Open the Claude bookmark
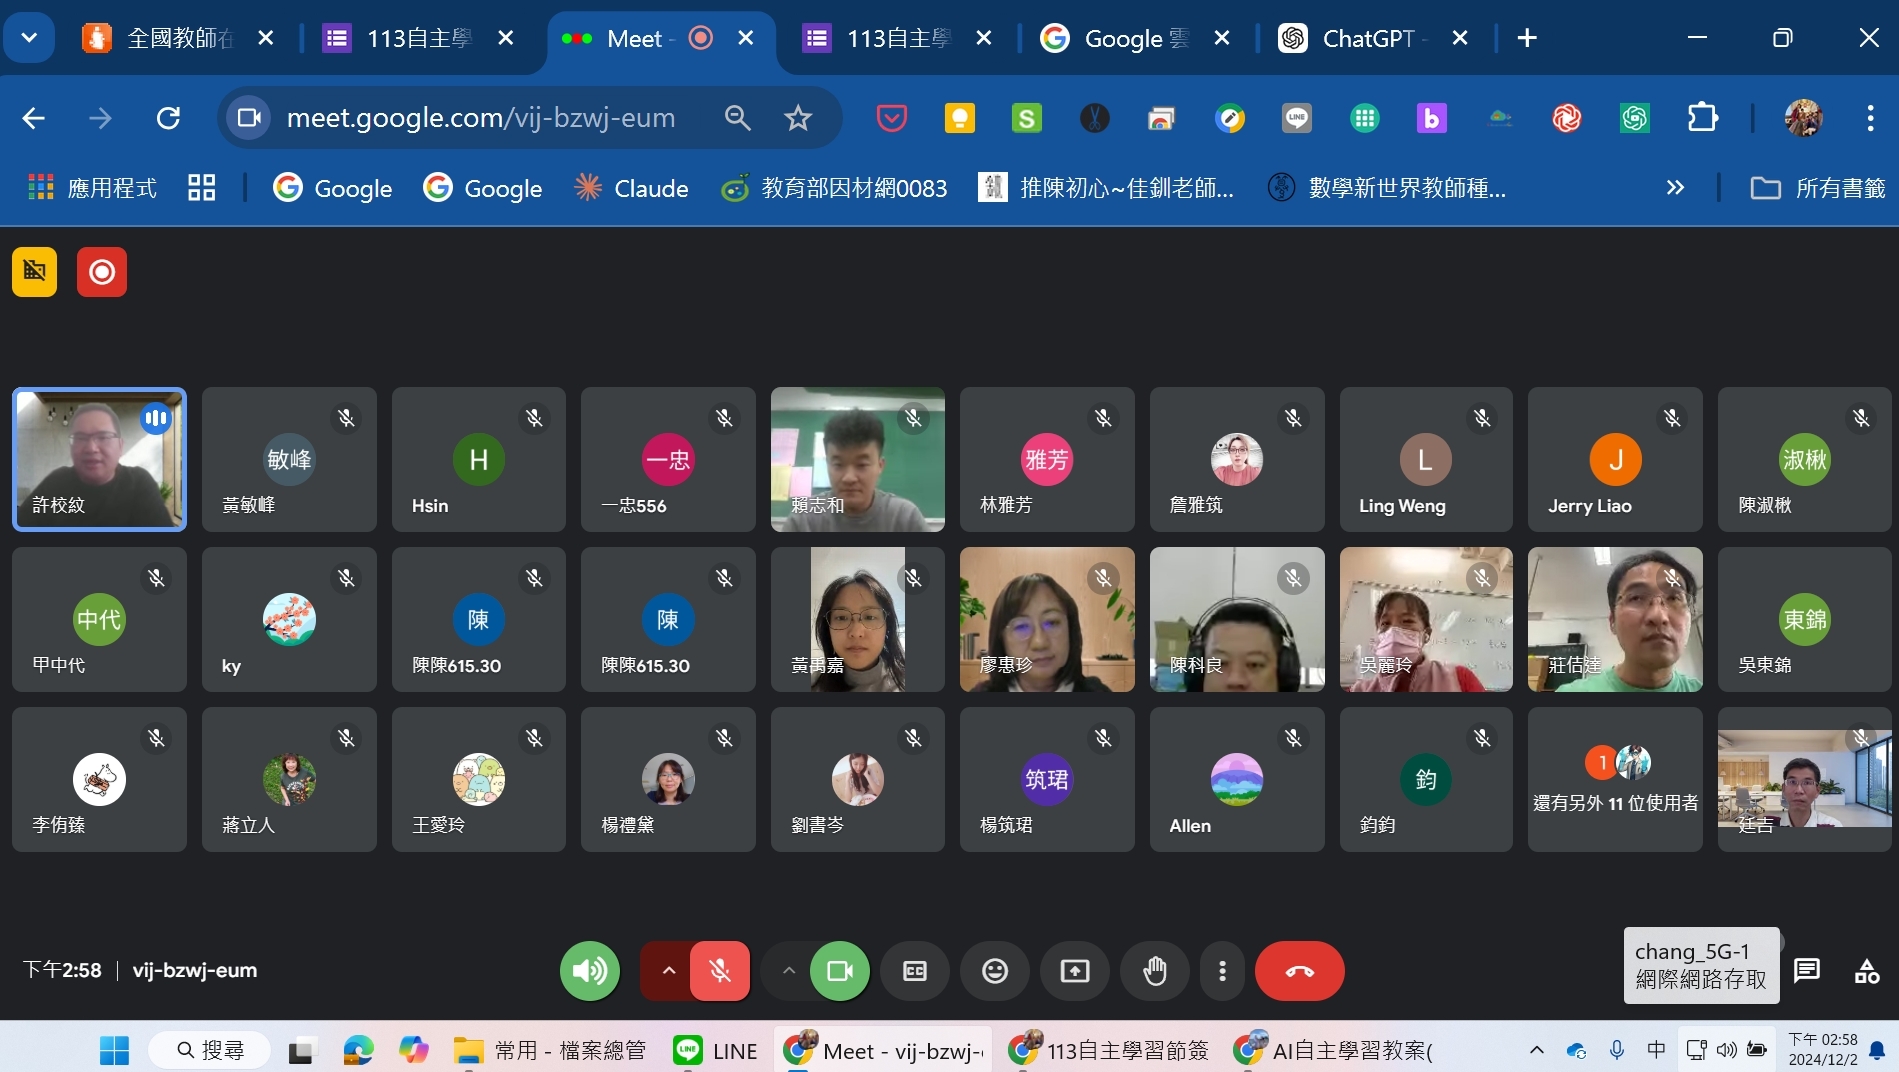This screenshot has width=1899, height=1072. coord(632,188)
